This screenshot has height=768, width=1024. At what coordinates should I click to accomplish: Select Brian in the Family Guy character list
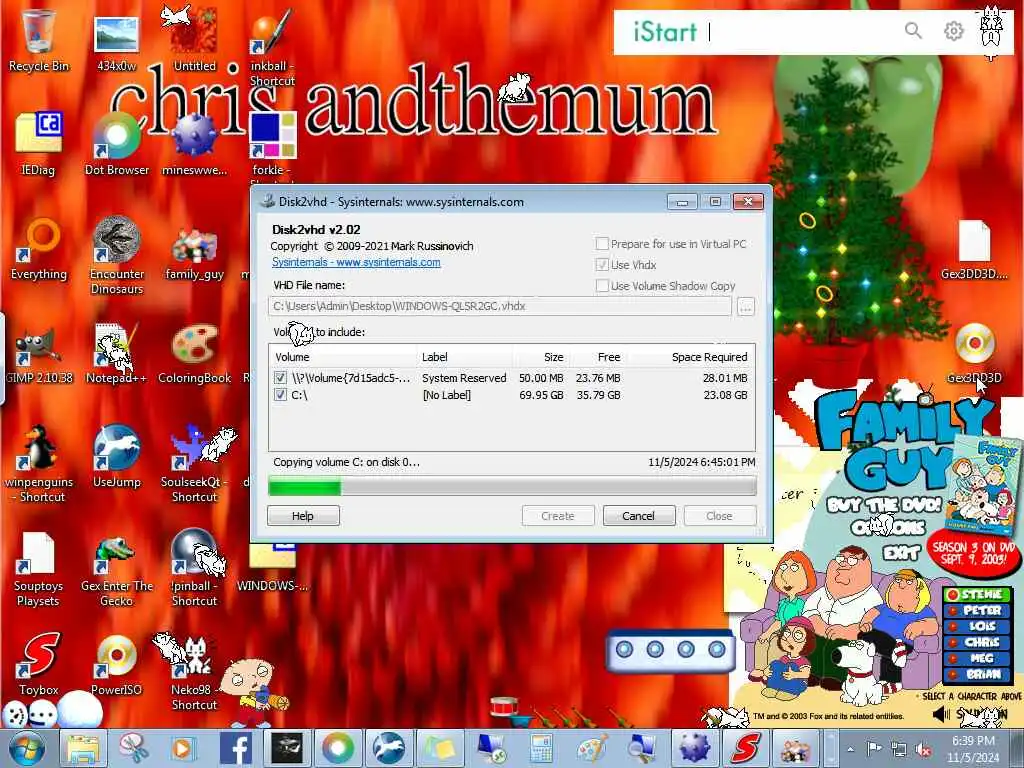tap(978, 674)
